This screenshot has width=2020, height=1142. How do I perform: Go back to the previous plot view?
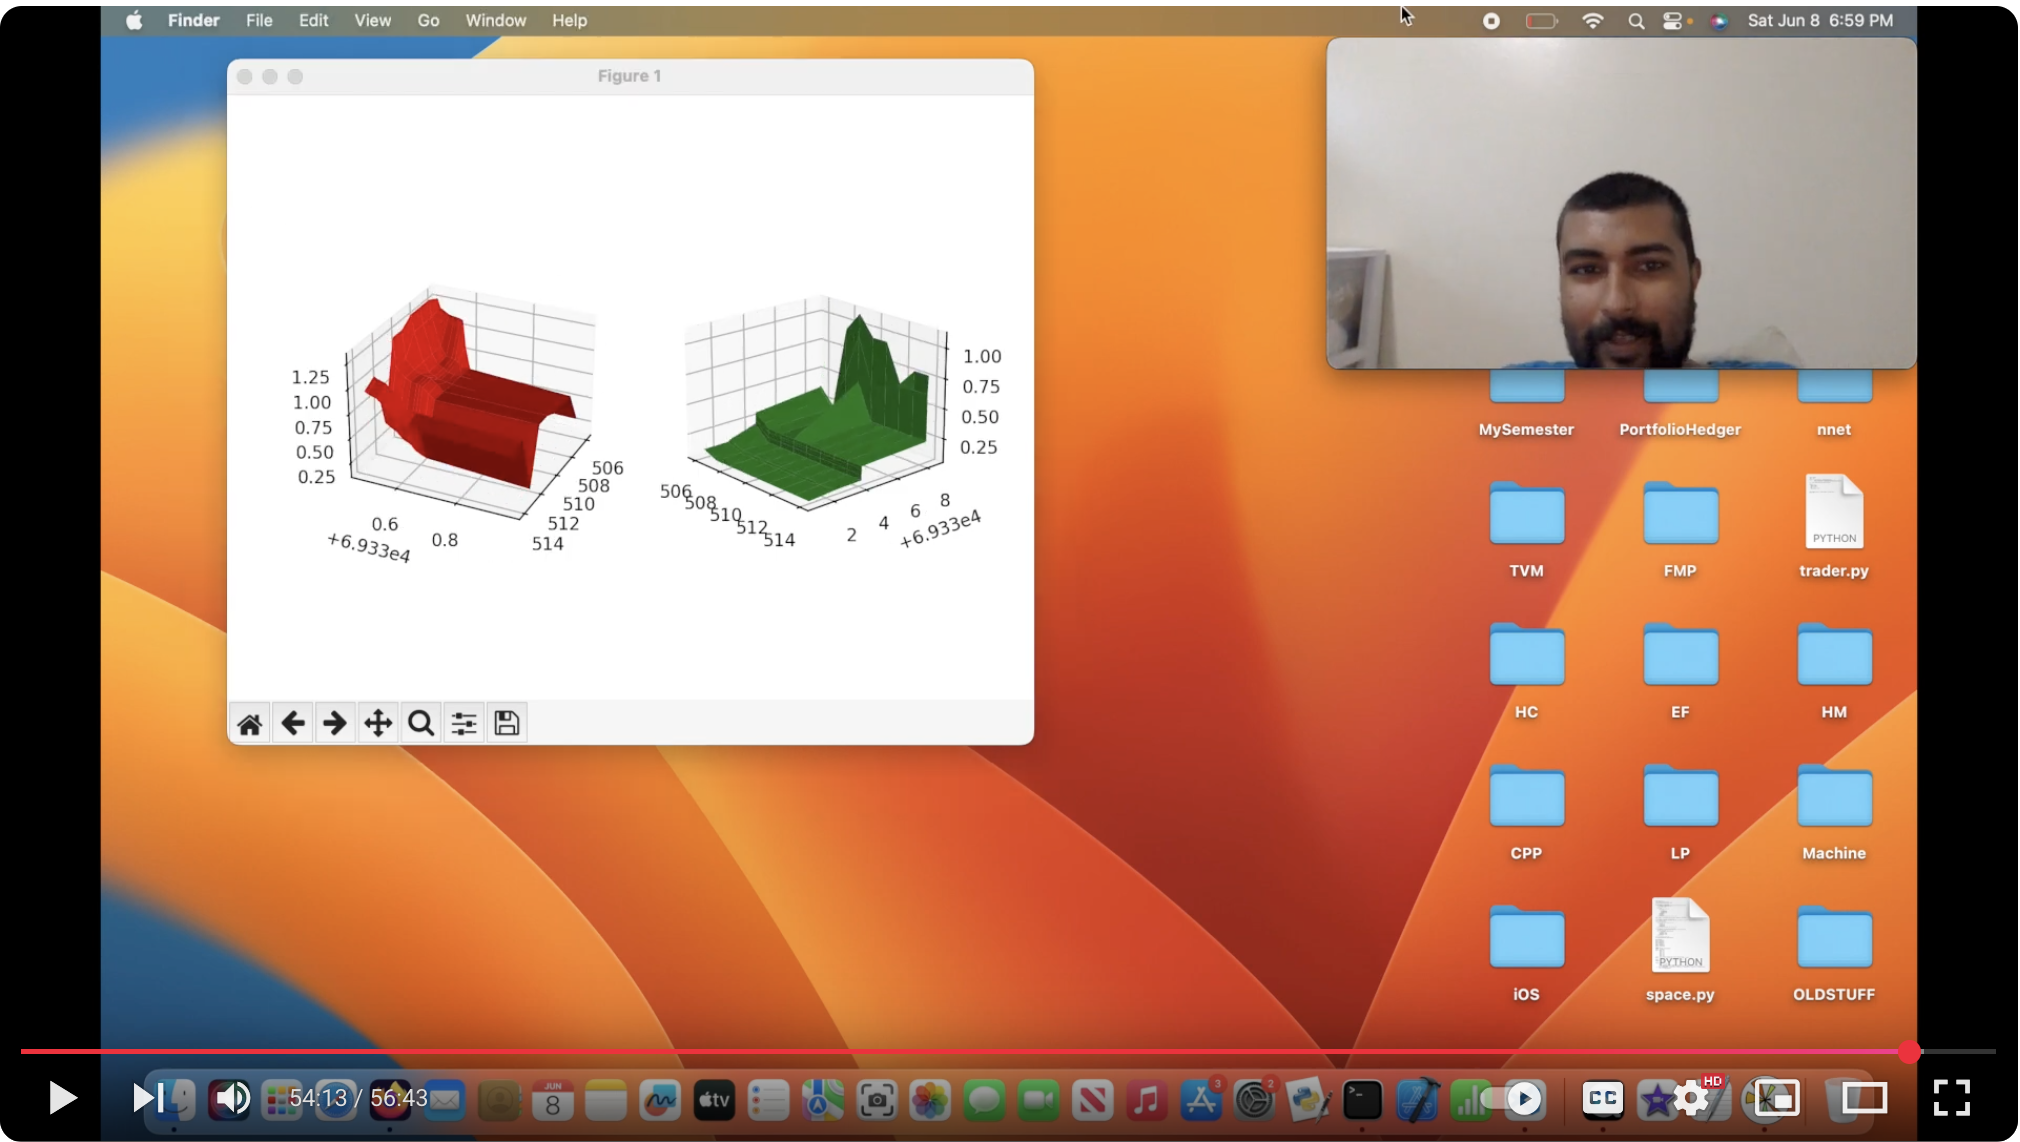click(x=293, y=723)
